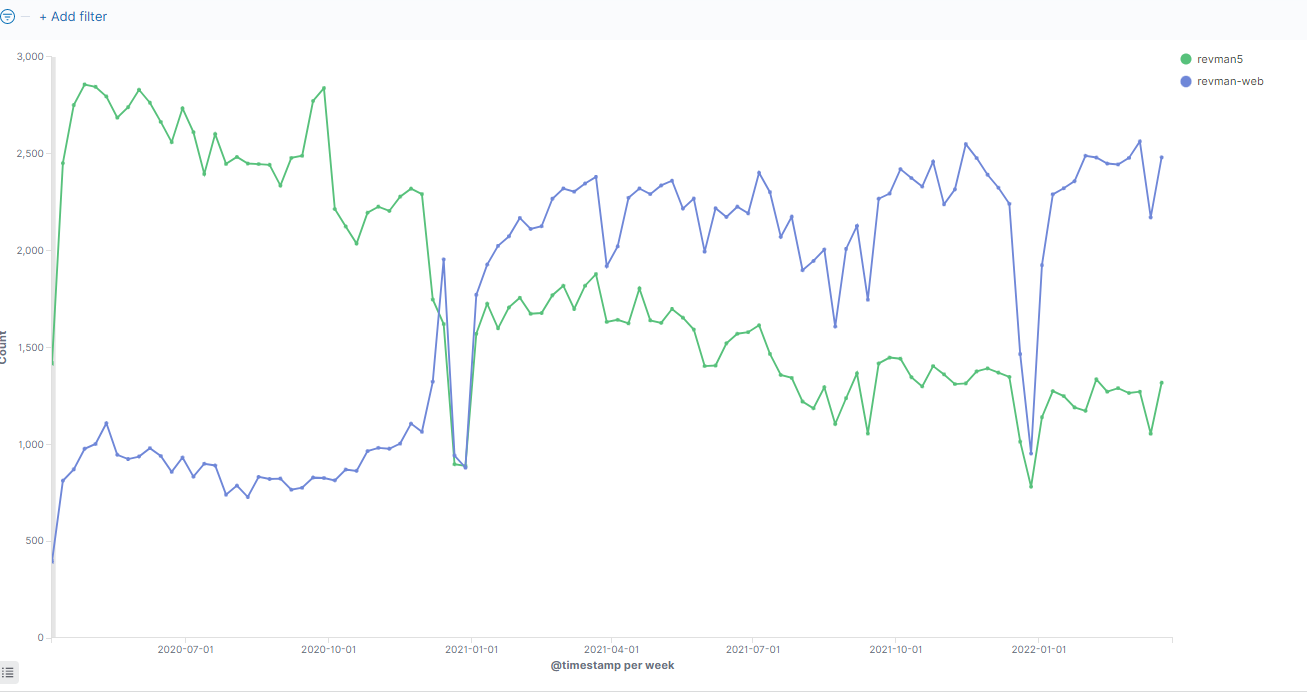Click the last revman5 data point
Screen dimensions: 1307x695
(x=1161, y=382)
